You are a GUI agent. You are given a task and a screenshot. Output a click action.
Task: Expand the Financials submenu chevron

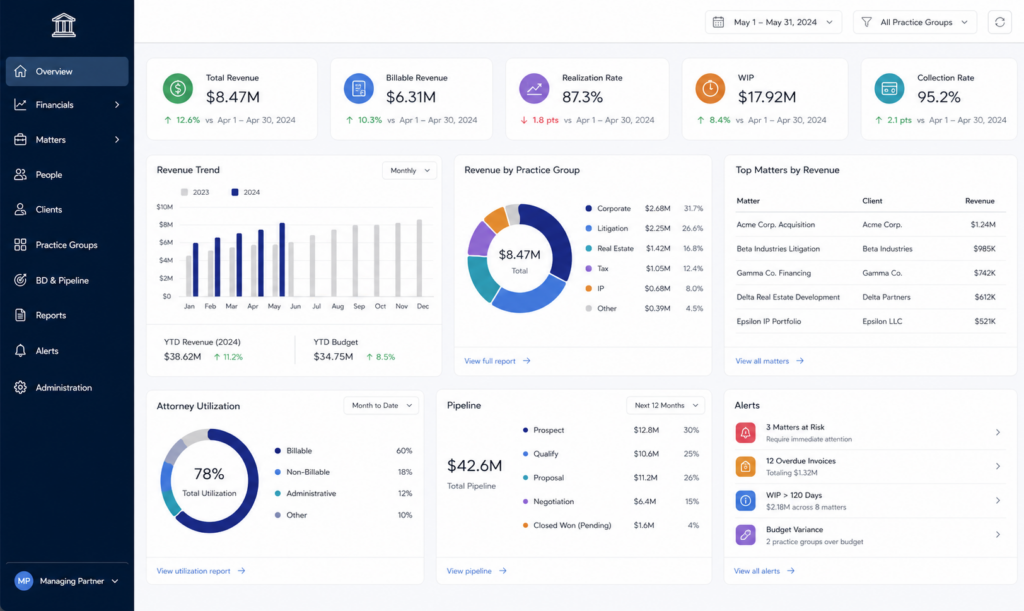click(x=117, y=104)
